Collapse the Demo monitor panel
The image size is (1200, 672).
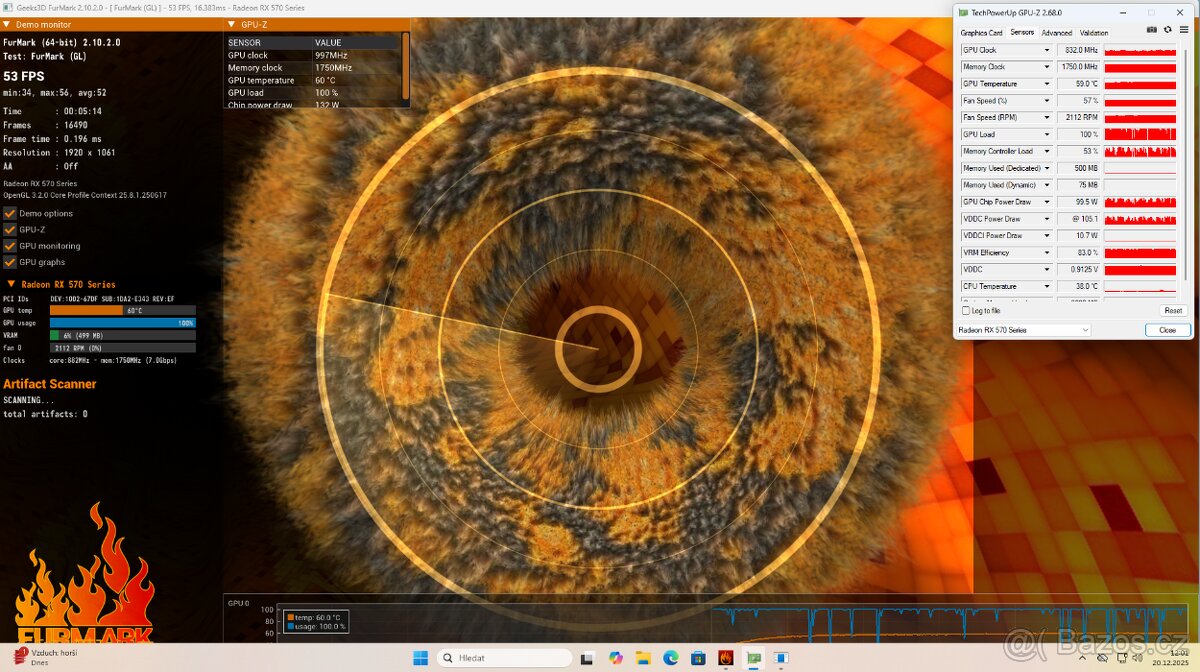click(9, 24)
